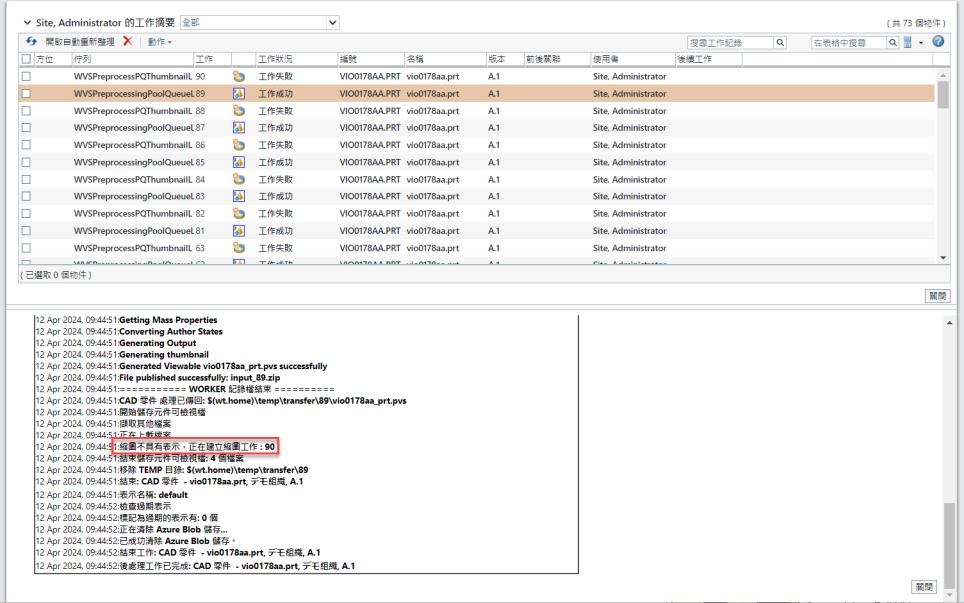Click the job icon in row 83
Screen dimensions: 964x603
click(239, 196)
